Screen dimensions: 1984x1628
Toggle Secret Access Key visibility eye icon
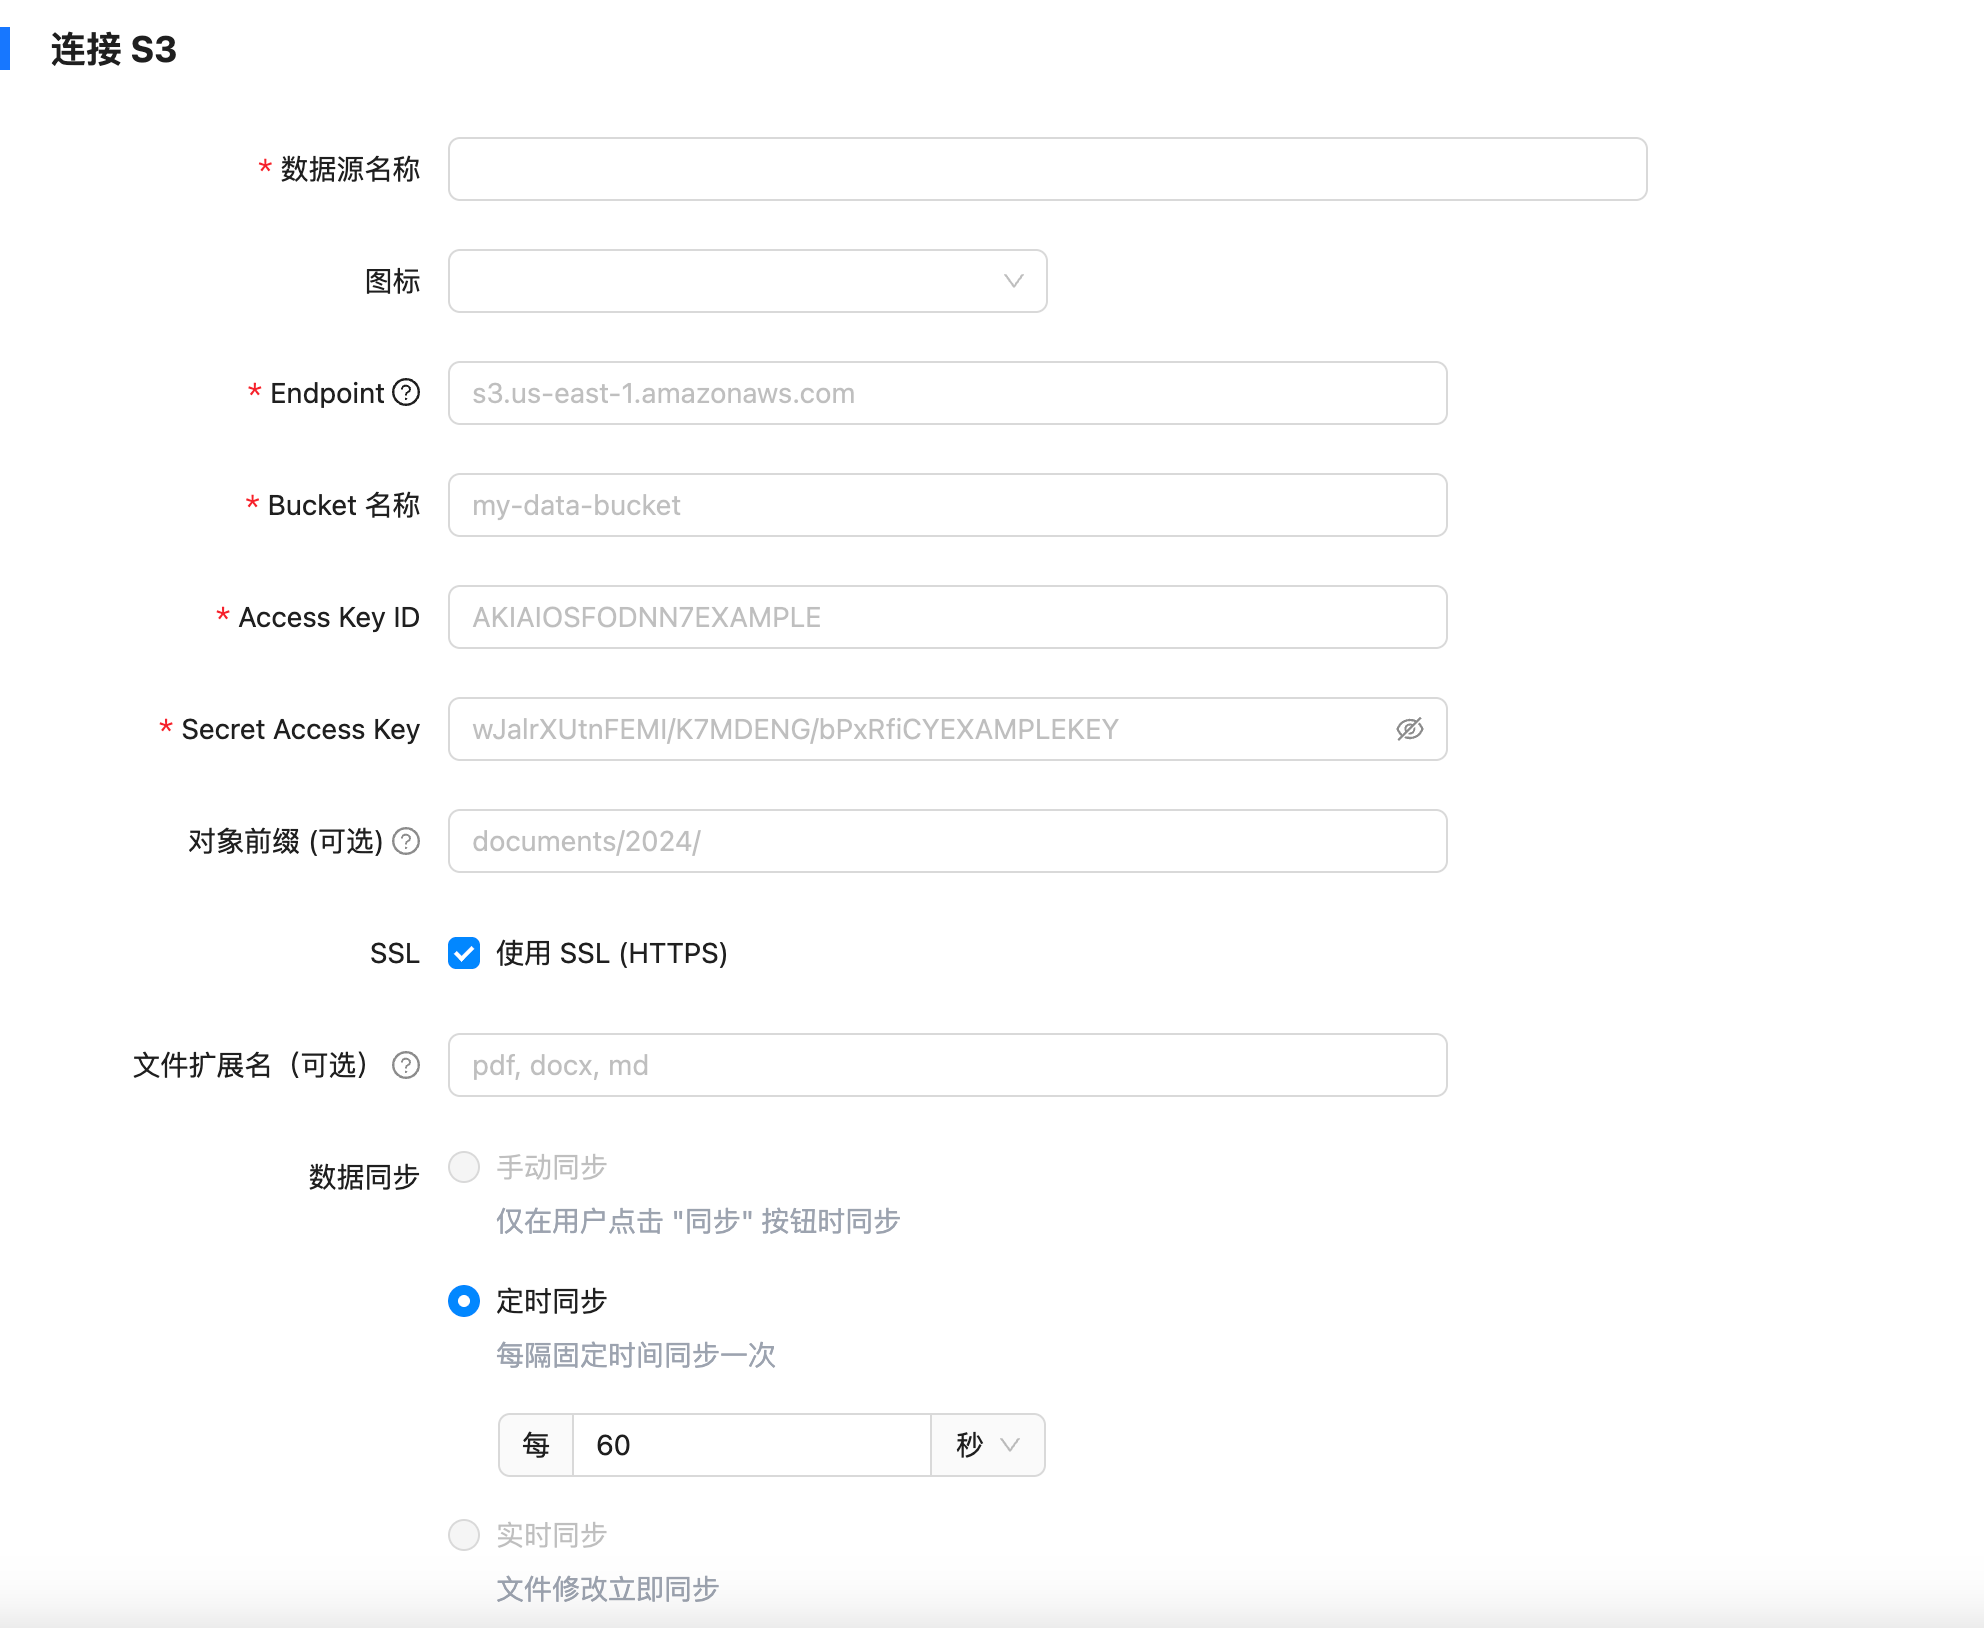point(1410,729)
